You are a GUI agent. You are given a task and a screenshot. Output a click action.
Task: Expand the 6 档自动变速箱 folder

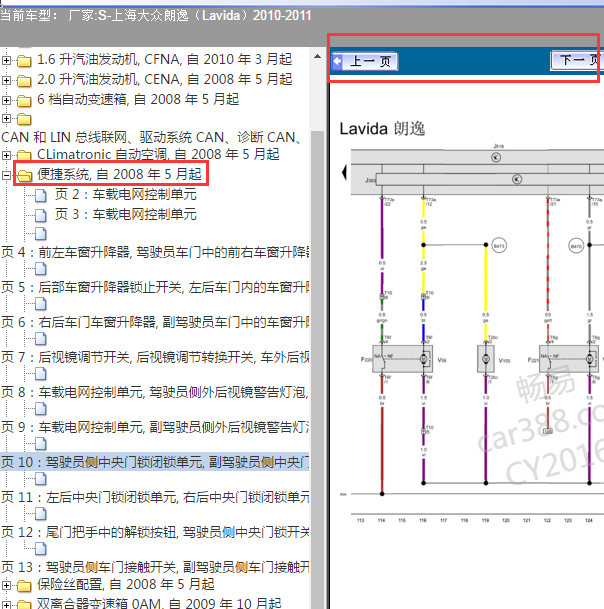(6, 100)
